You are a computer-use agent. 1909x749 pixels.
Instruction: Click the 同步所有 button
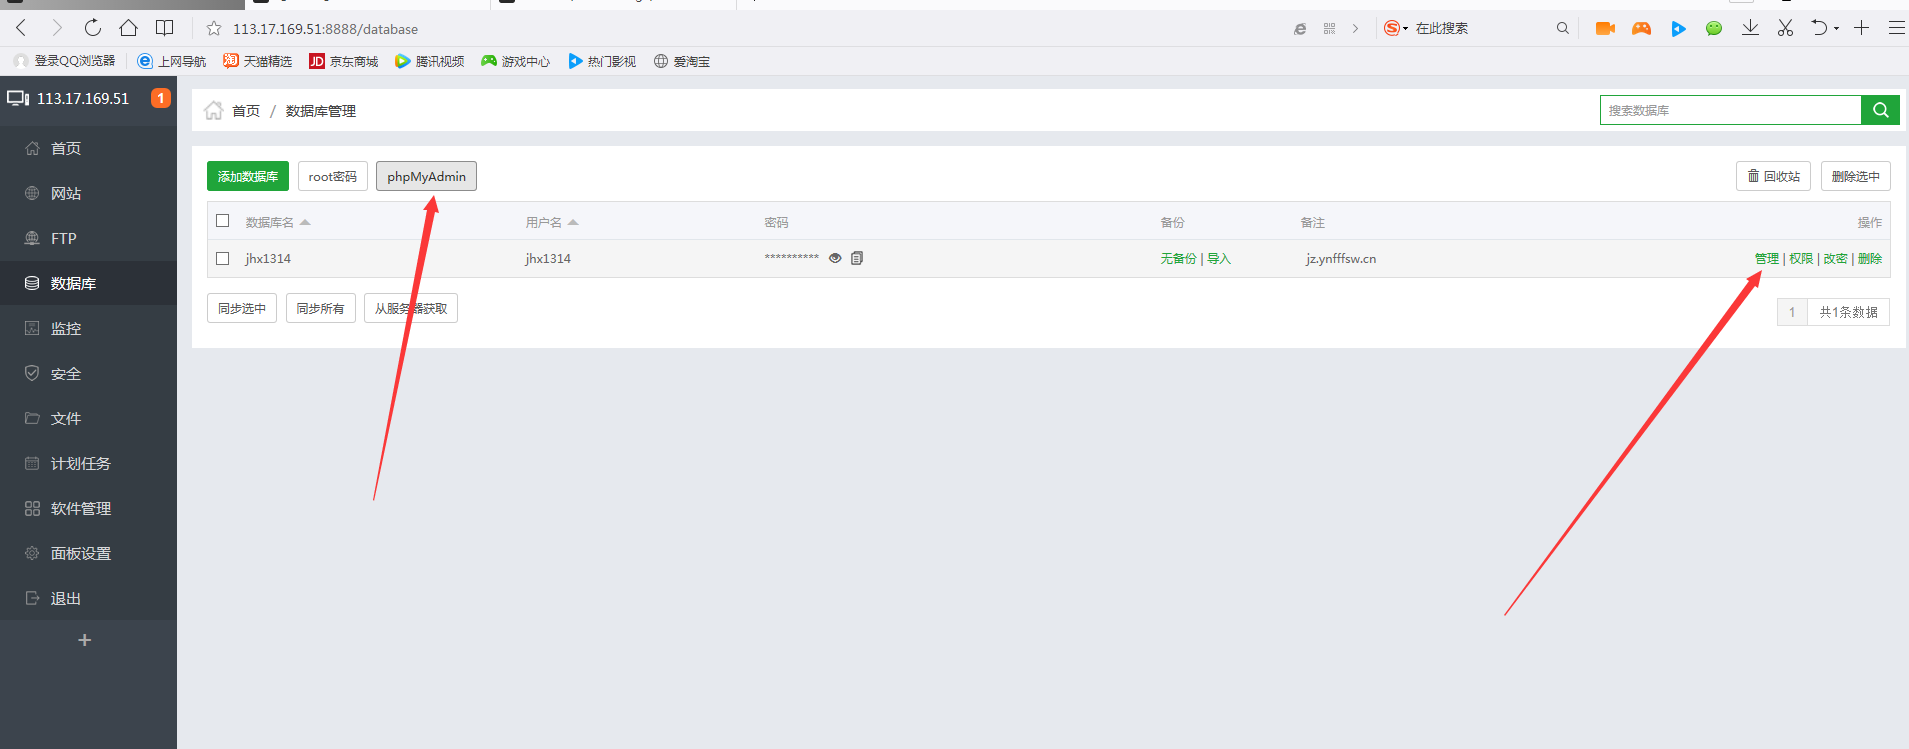320,308
